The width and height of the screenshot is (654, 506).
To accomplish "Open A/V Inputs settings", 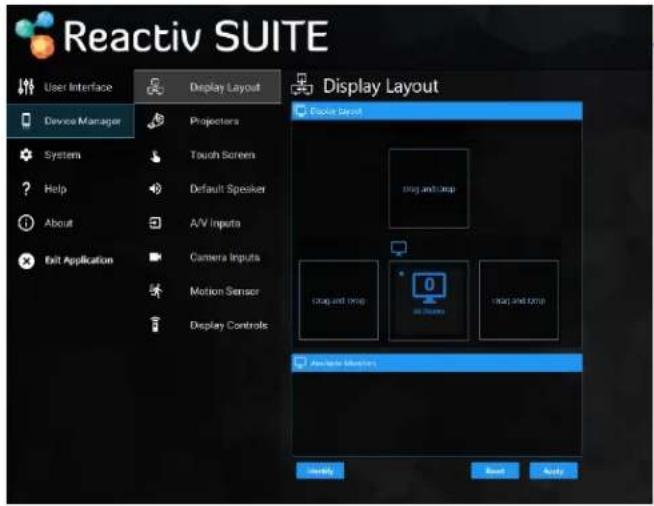I will (207, 223).
